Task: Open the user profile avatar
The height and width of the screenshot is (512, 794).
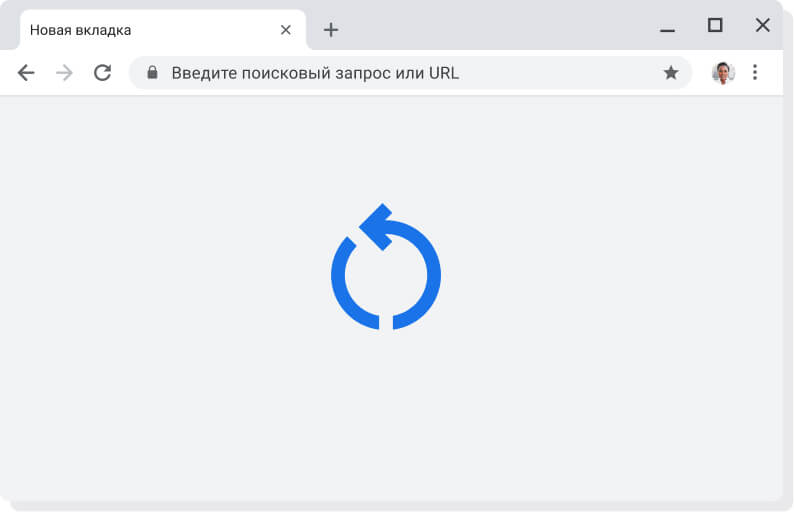Action: click(723, 73)
